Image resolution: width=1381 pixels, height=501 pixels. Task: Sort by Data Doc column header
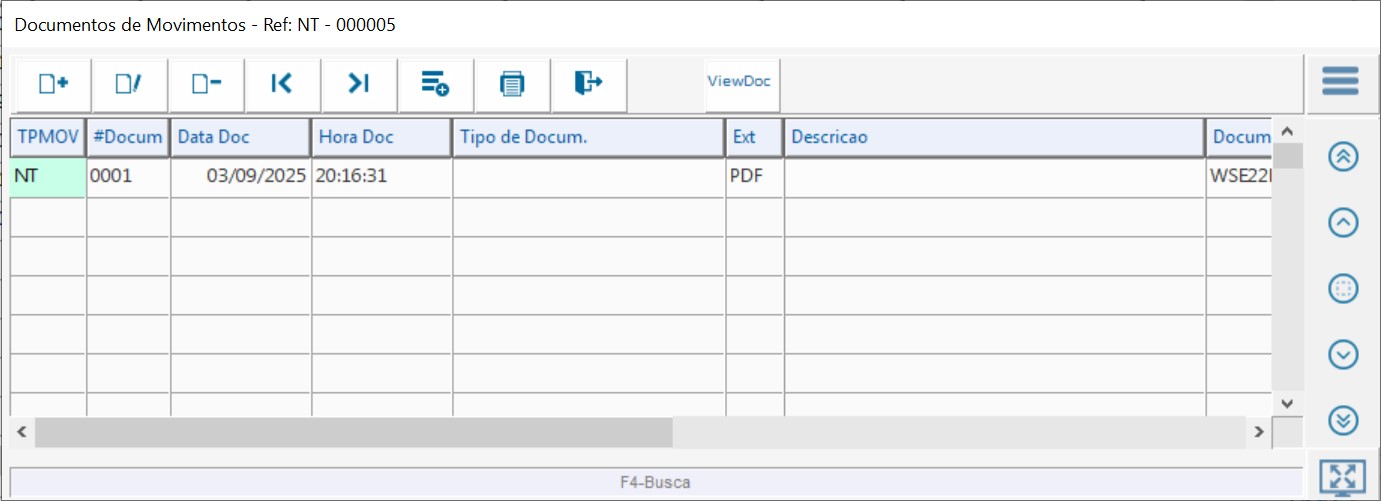[x=240, y=138]
